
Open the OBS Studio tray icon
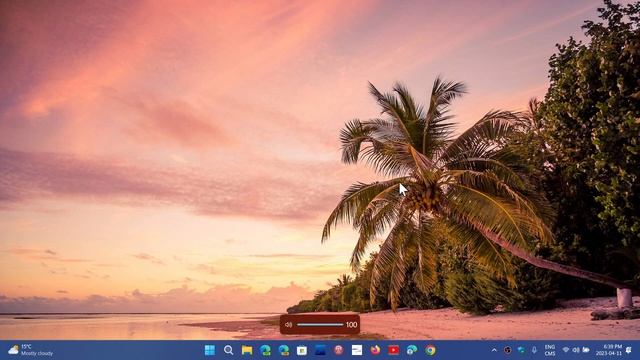(x=508, y=350)
